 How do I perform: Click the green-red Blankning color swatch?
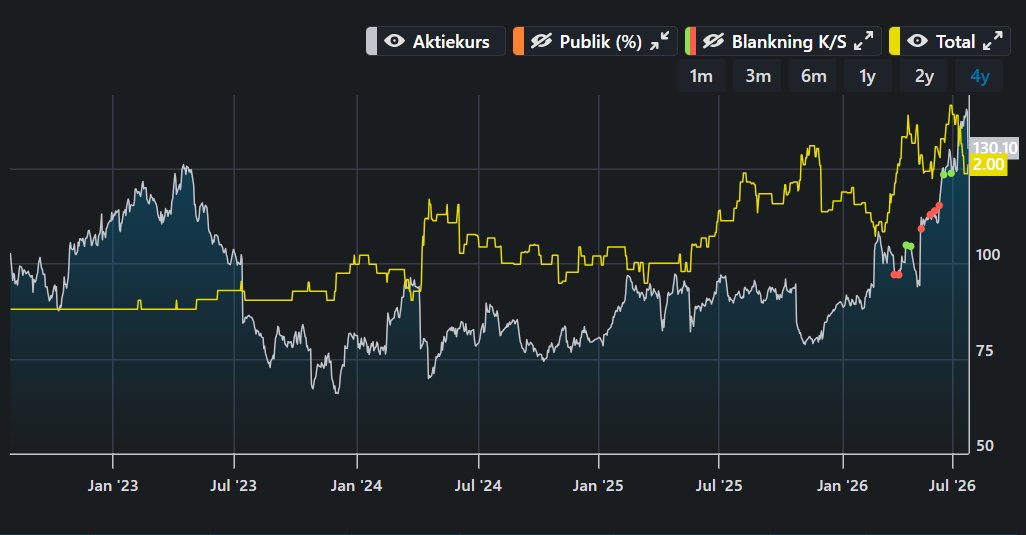690,41
